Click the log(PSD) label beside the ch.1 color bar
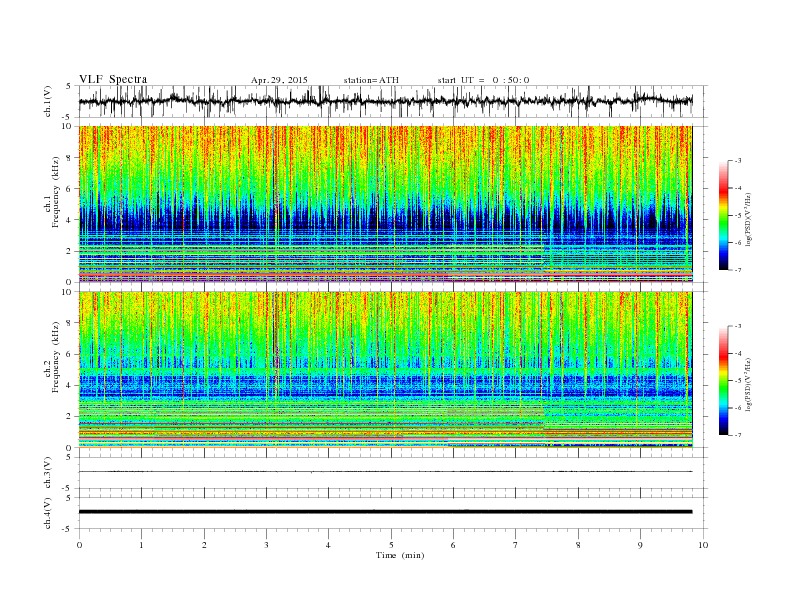This screenshot has height=612, width=792. pos(749,220)
